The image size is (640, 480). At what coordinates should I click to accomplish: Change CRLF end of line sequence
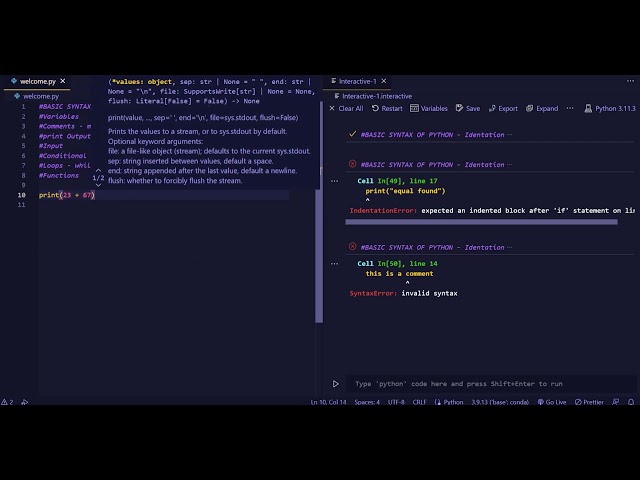tap(419, 402)
